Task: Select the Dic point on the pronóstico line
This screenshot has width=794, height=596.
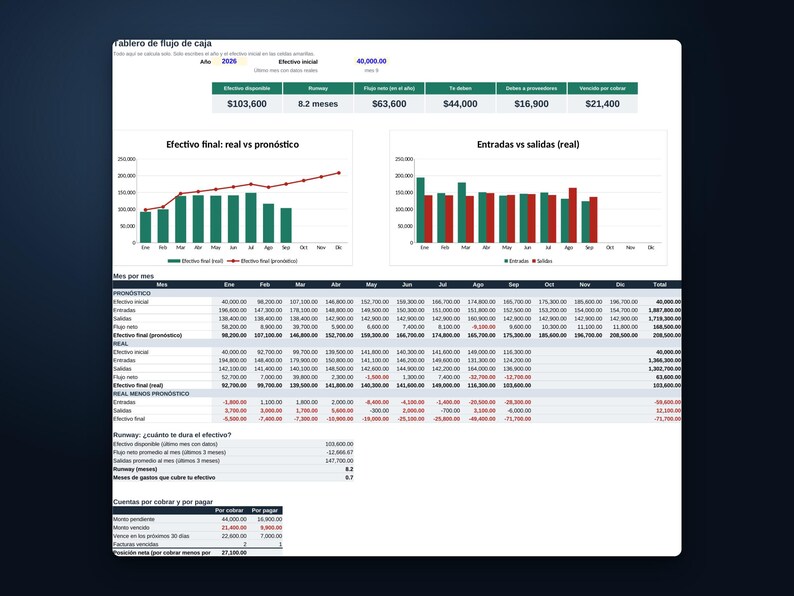Action: (x=339, y=173)
